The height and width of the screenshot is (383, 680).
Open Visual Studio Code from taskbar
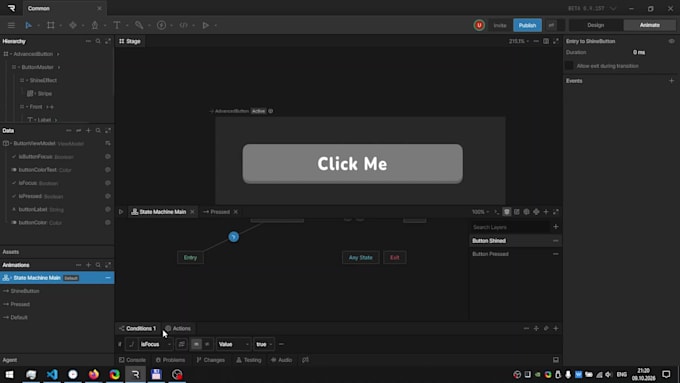click(x=52, y=374)
